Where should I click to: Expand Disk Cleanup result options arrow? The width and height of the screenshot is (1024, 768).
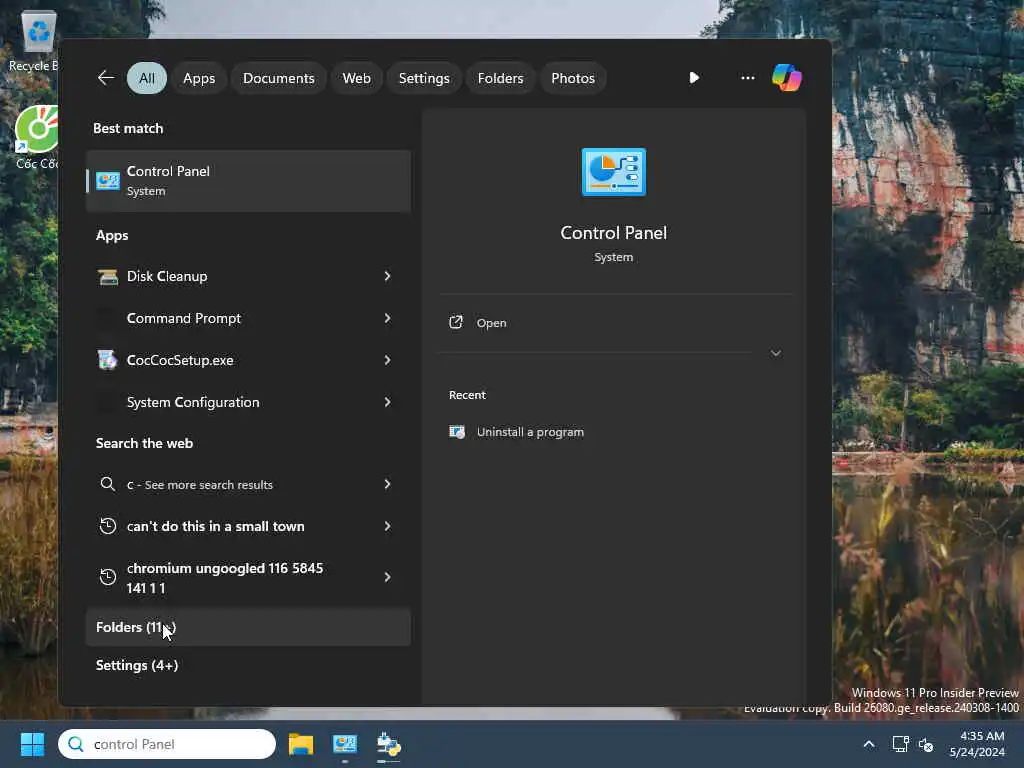(x=387, y=276)
